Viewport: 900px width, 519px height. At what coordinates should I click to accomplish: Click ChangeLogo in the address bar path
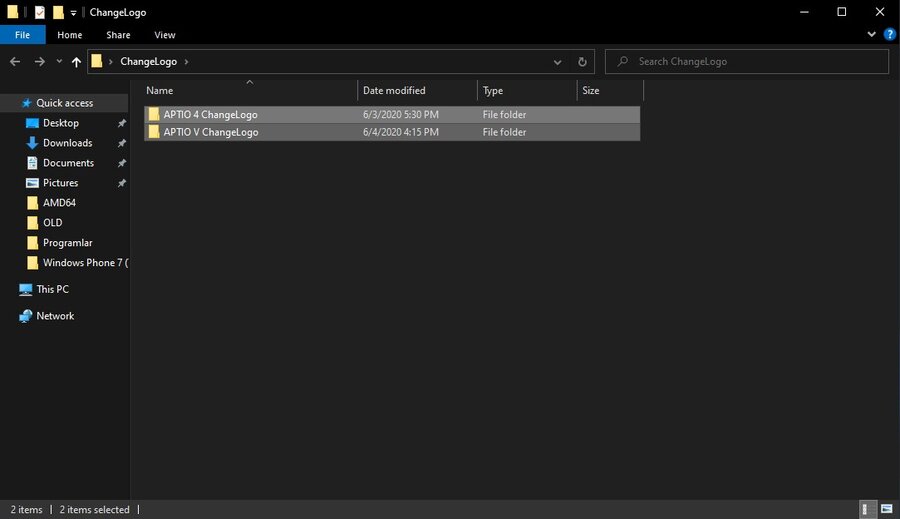[148, 61]
